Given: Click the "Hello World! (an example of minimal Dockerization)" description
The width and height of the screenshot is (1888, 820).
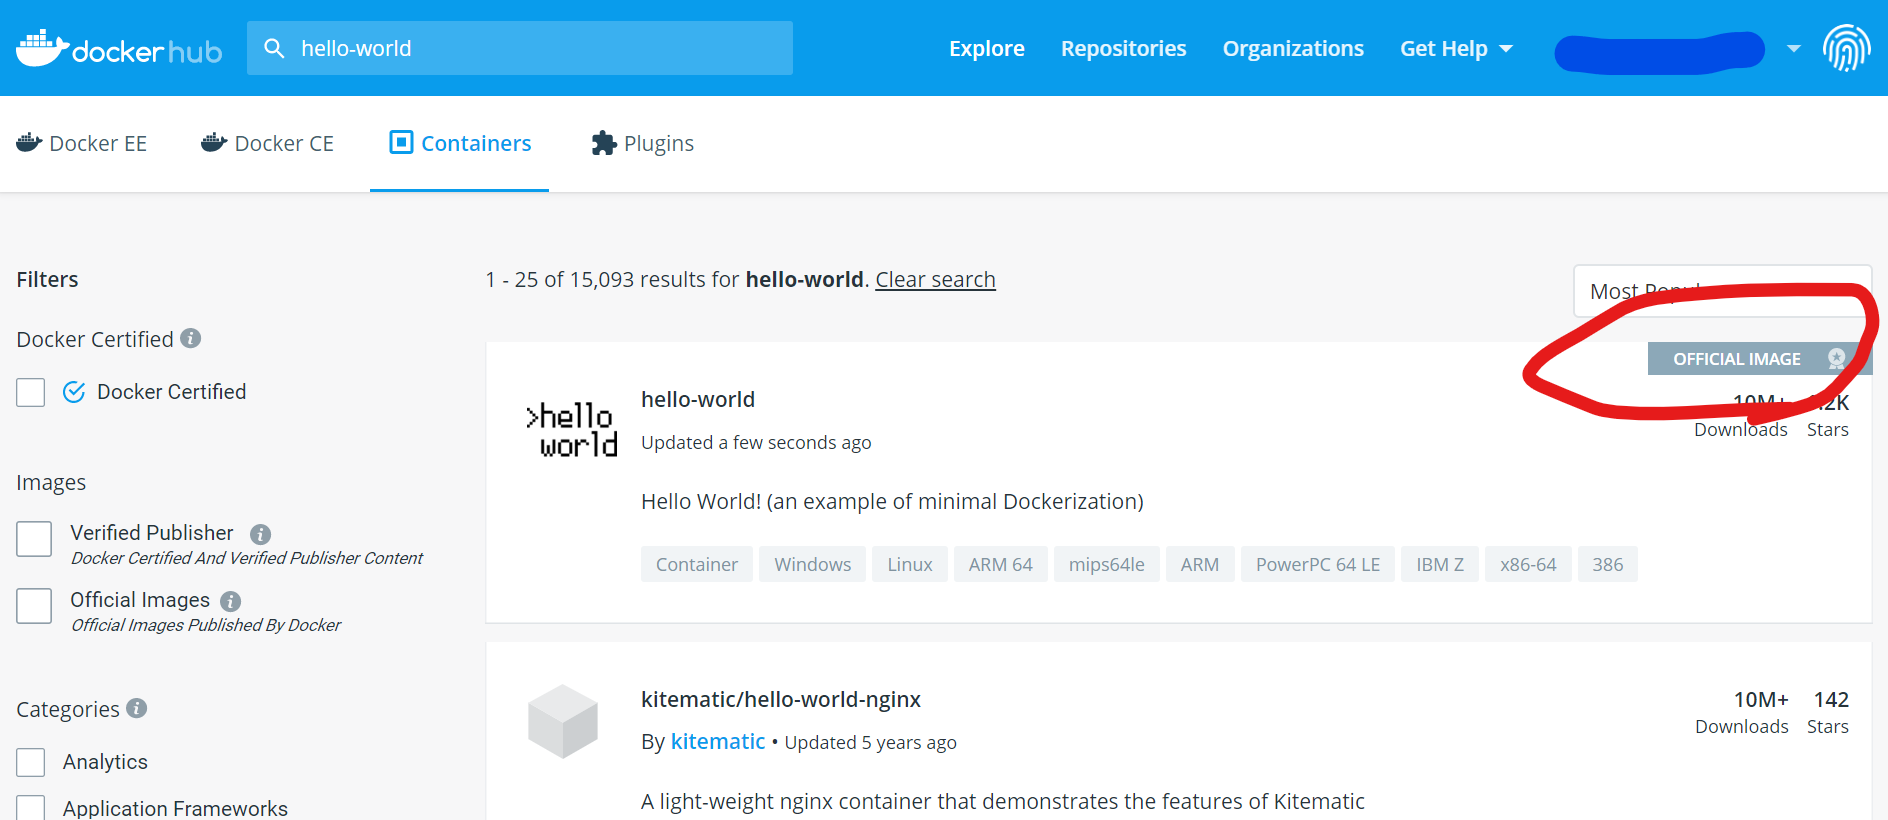Looking at the screenshot, I should (x=892, y=501).
